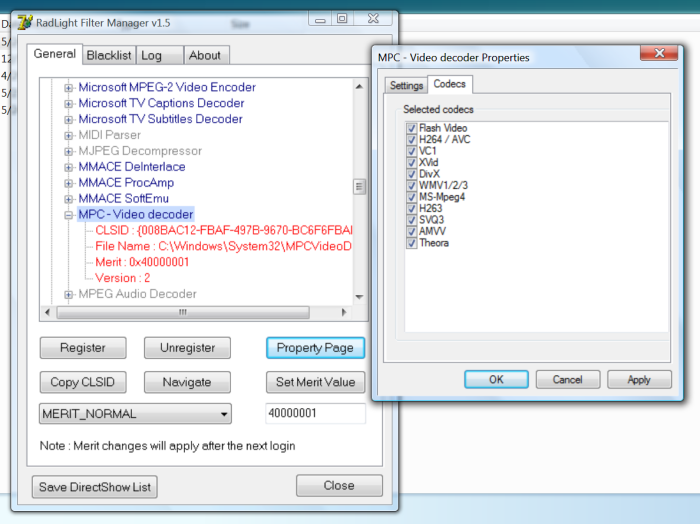Switch to the Settings tab in properties

coord(406,85)
